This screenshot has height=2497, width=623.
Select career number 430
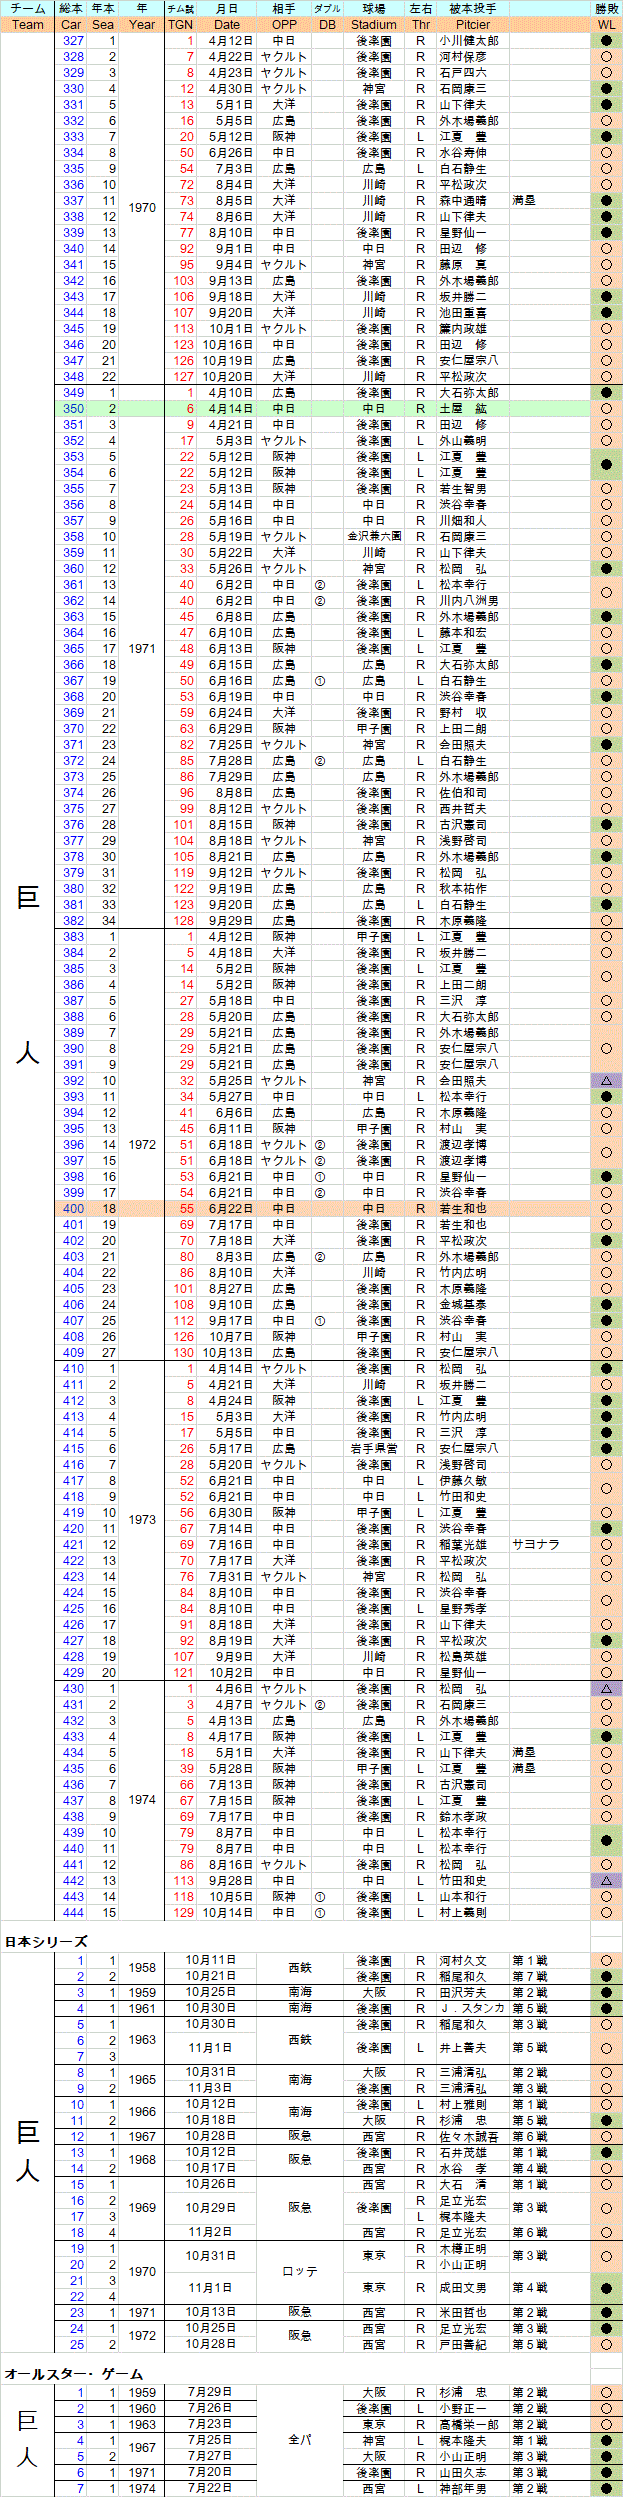point(73,1688)
